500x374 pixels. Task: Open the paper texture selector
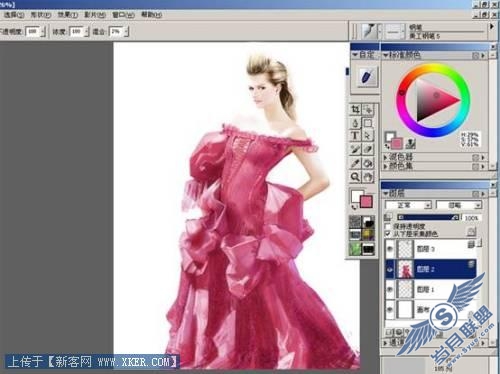click(x=355, y=222)
